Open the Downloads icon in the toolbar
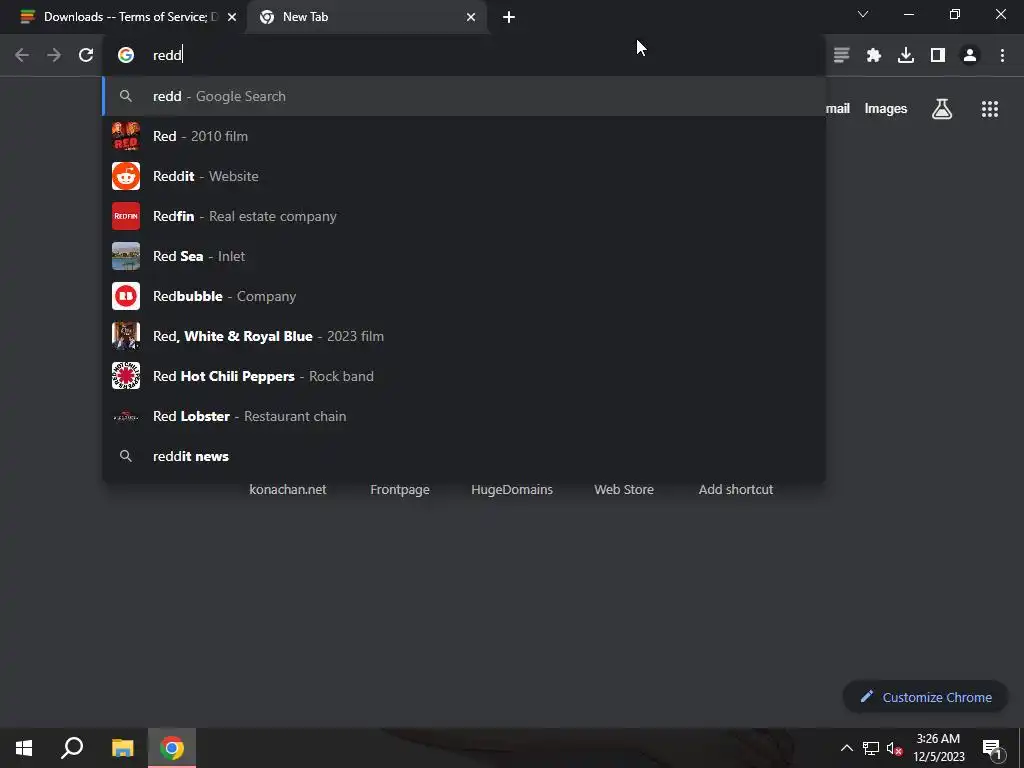Screen dimensions: 1024x768 point(905,55)
